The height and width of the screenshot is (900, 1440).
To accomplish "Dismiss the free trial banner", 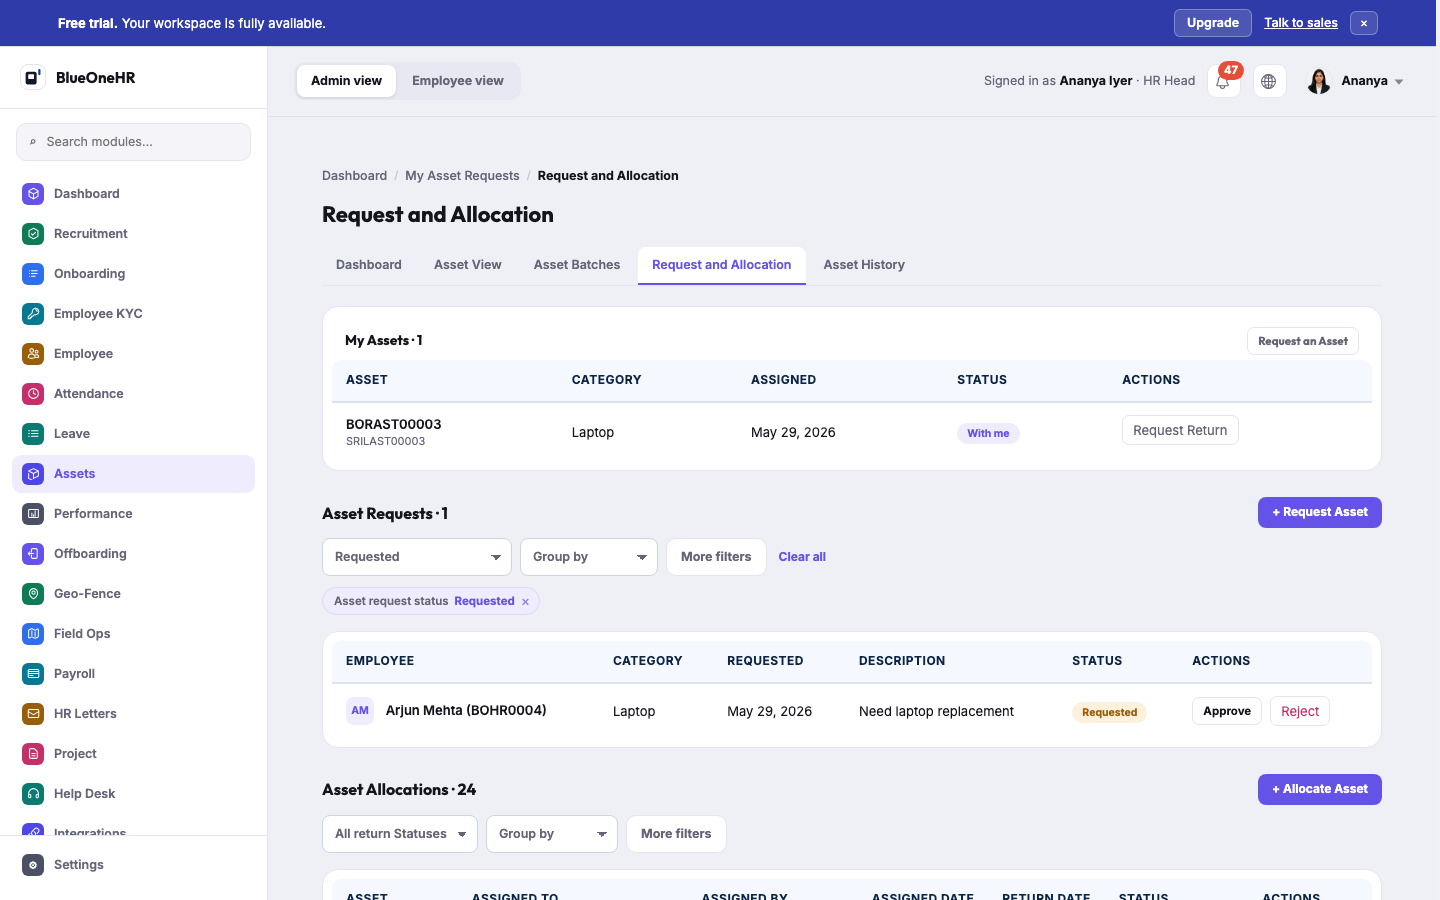I will 1364,23.
